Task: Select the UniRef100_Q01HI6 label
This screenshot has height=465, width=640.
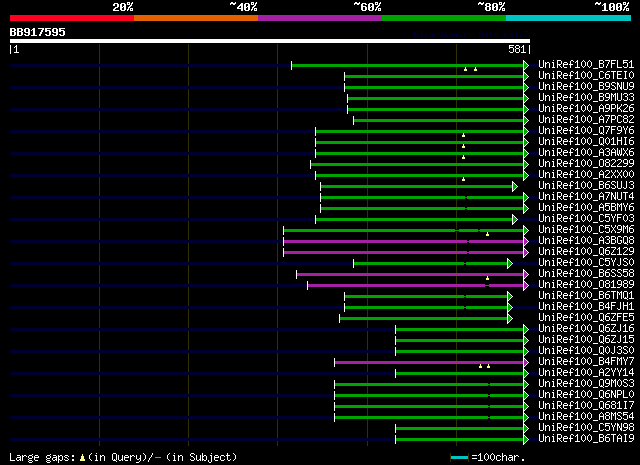Action: 586,141
